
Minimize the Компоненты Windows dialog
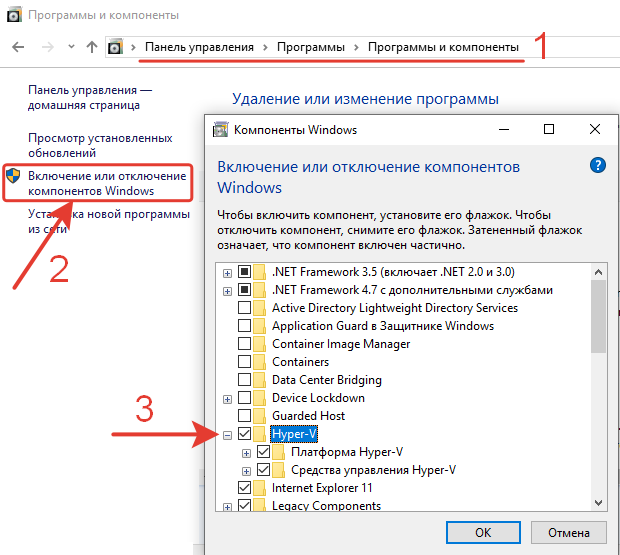pos(504,129)
